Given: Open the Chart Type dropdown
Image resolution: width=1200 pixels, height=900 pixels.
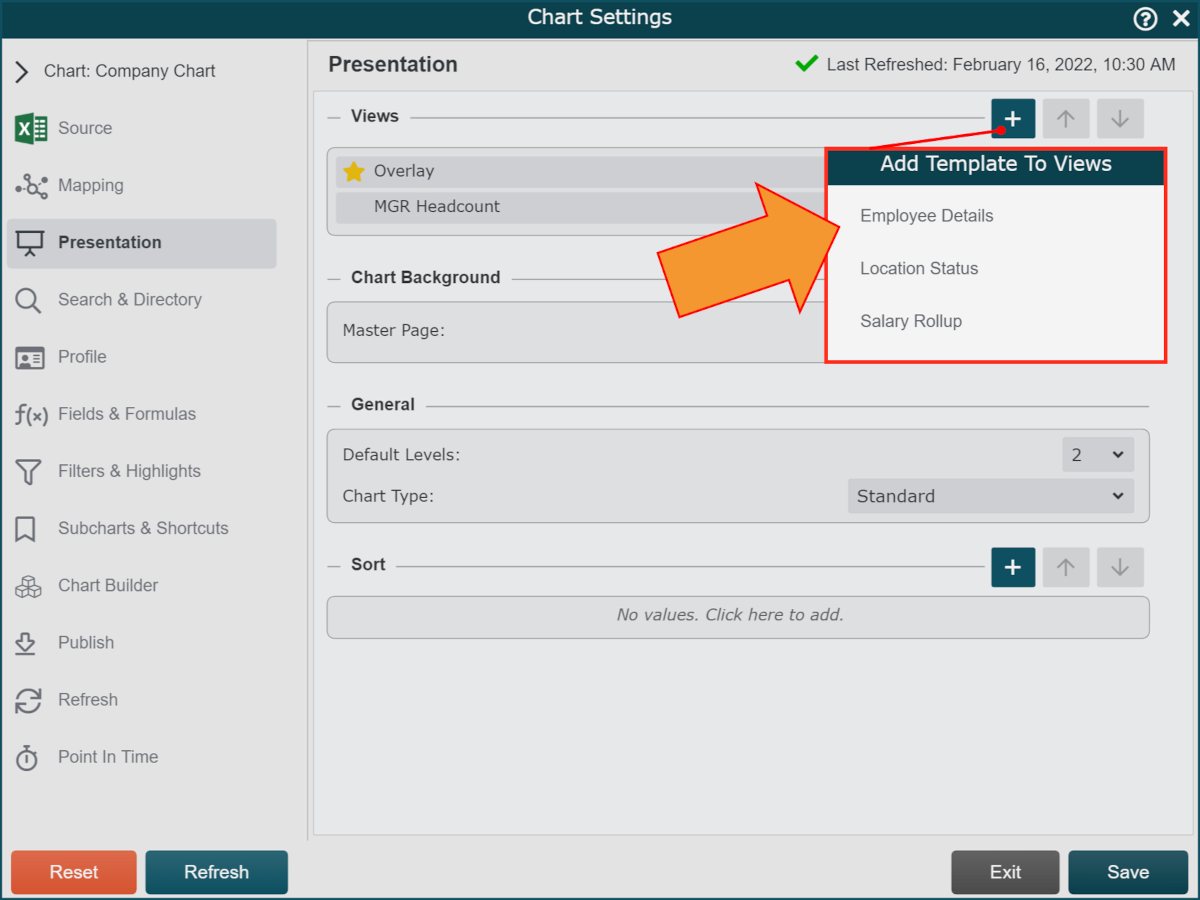Looking at the screenshot, I should tap(990, 496).
